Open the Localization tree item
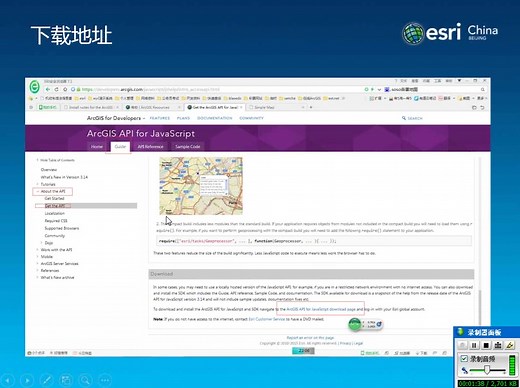 point(55,213)
